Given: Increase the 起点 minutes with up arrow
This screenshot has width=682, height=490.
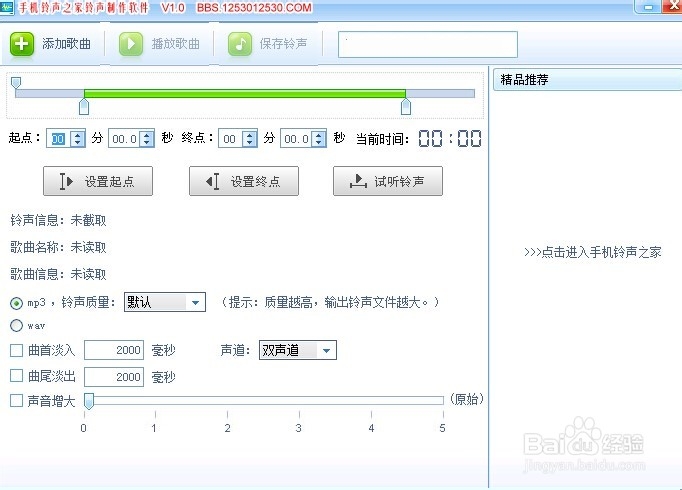Looking at the screenshot, I should pos(78,135).
